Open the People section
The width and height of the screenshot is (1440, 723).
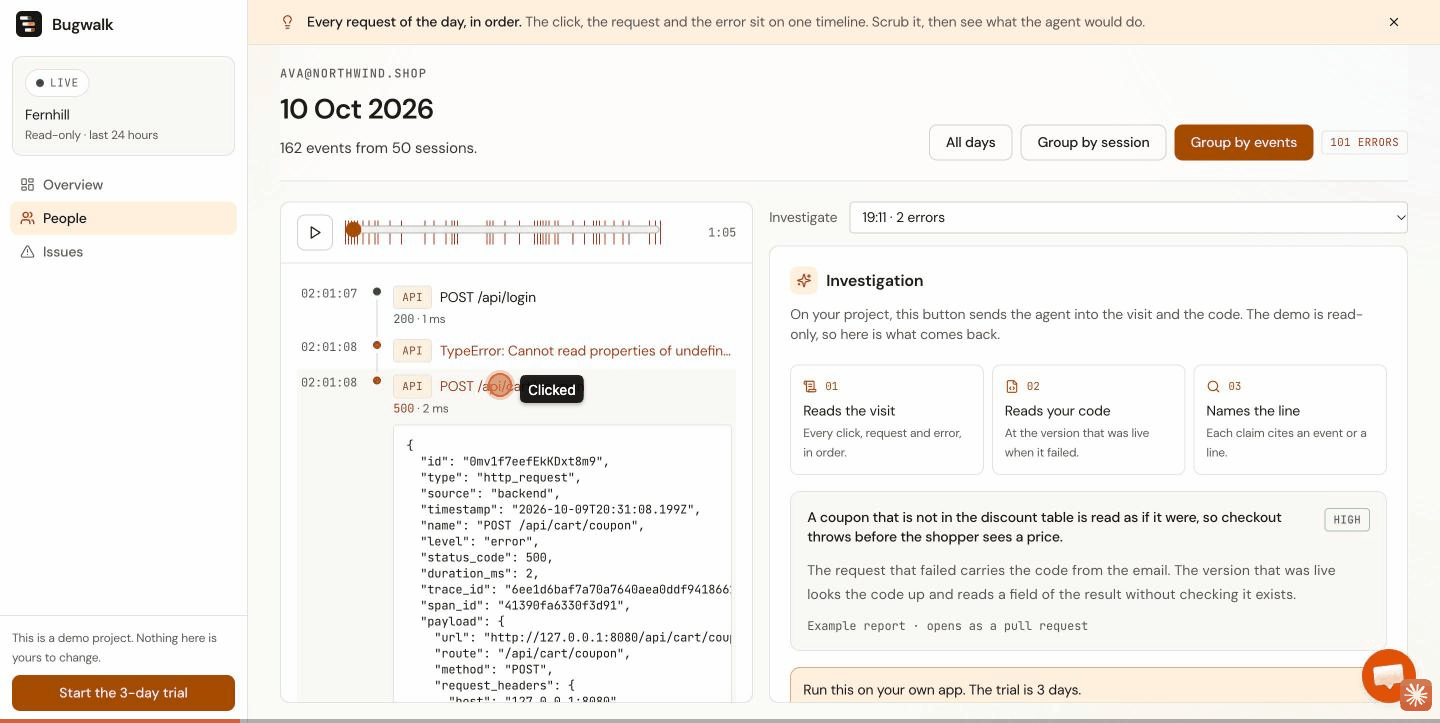click(123, 218)
